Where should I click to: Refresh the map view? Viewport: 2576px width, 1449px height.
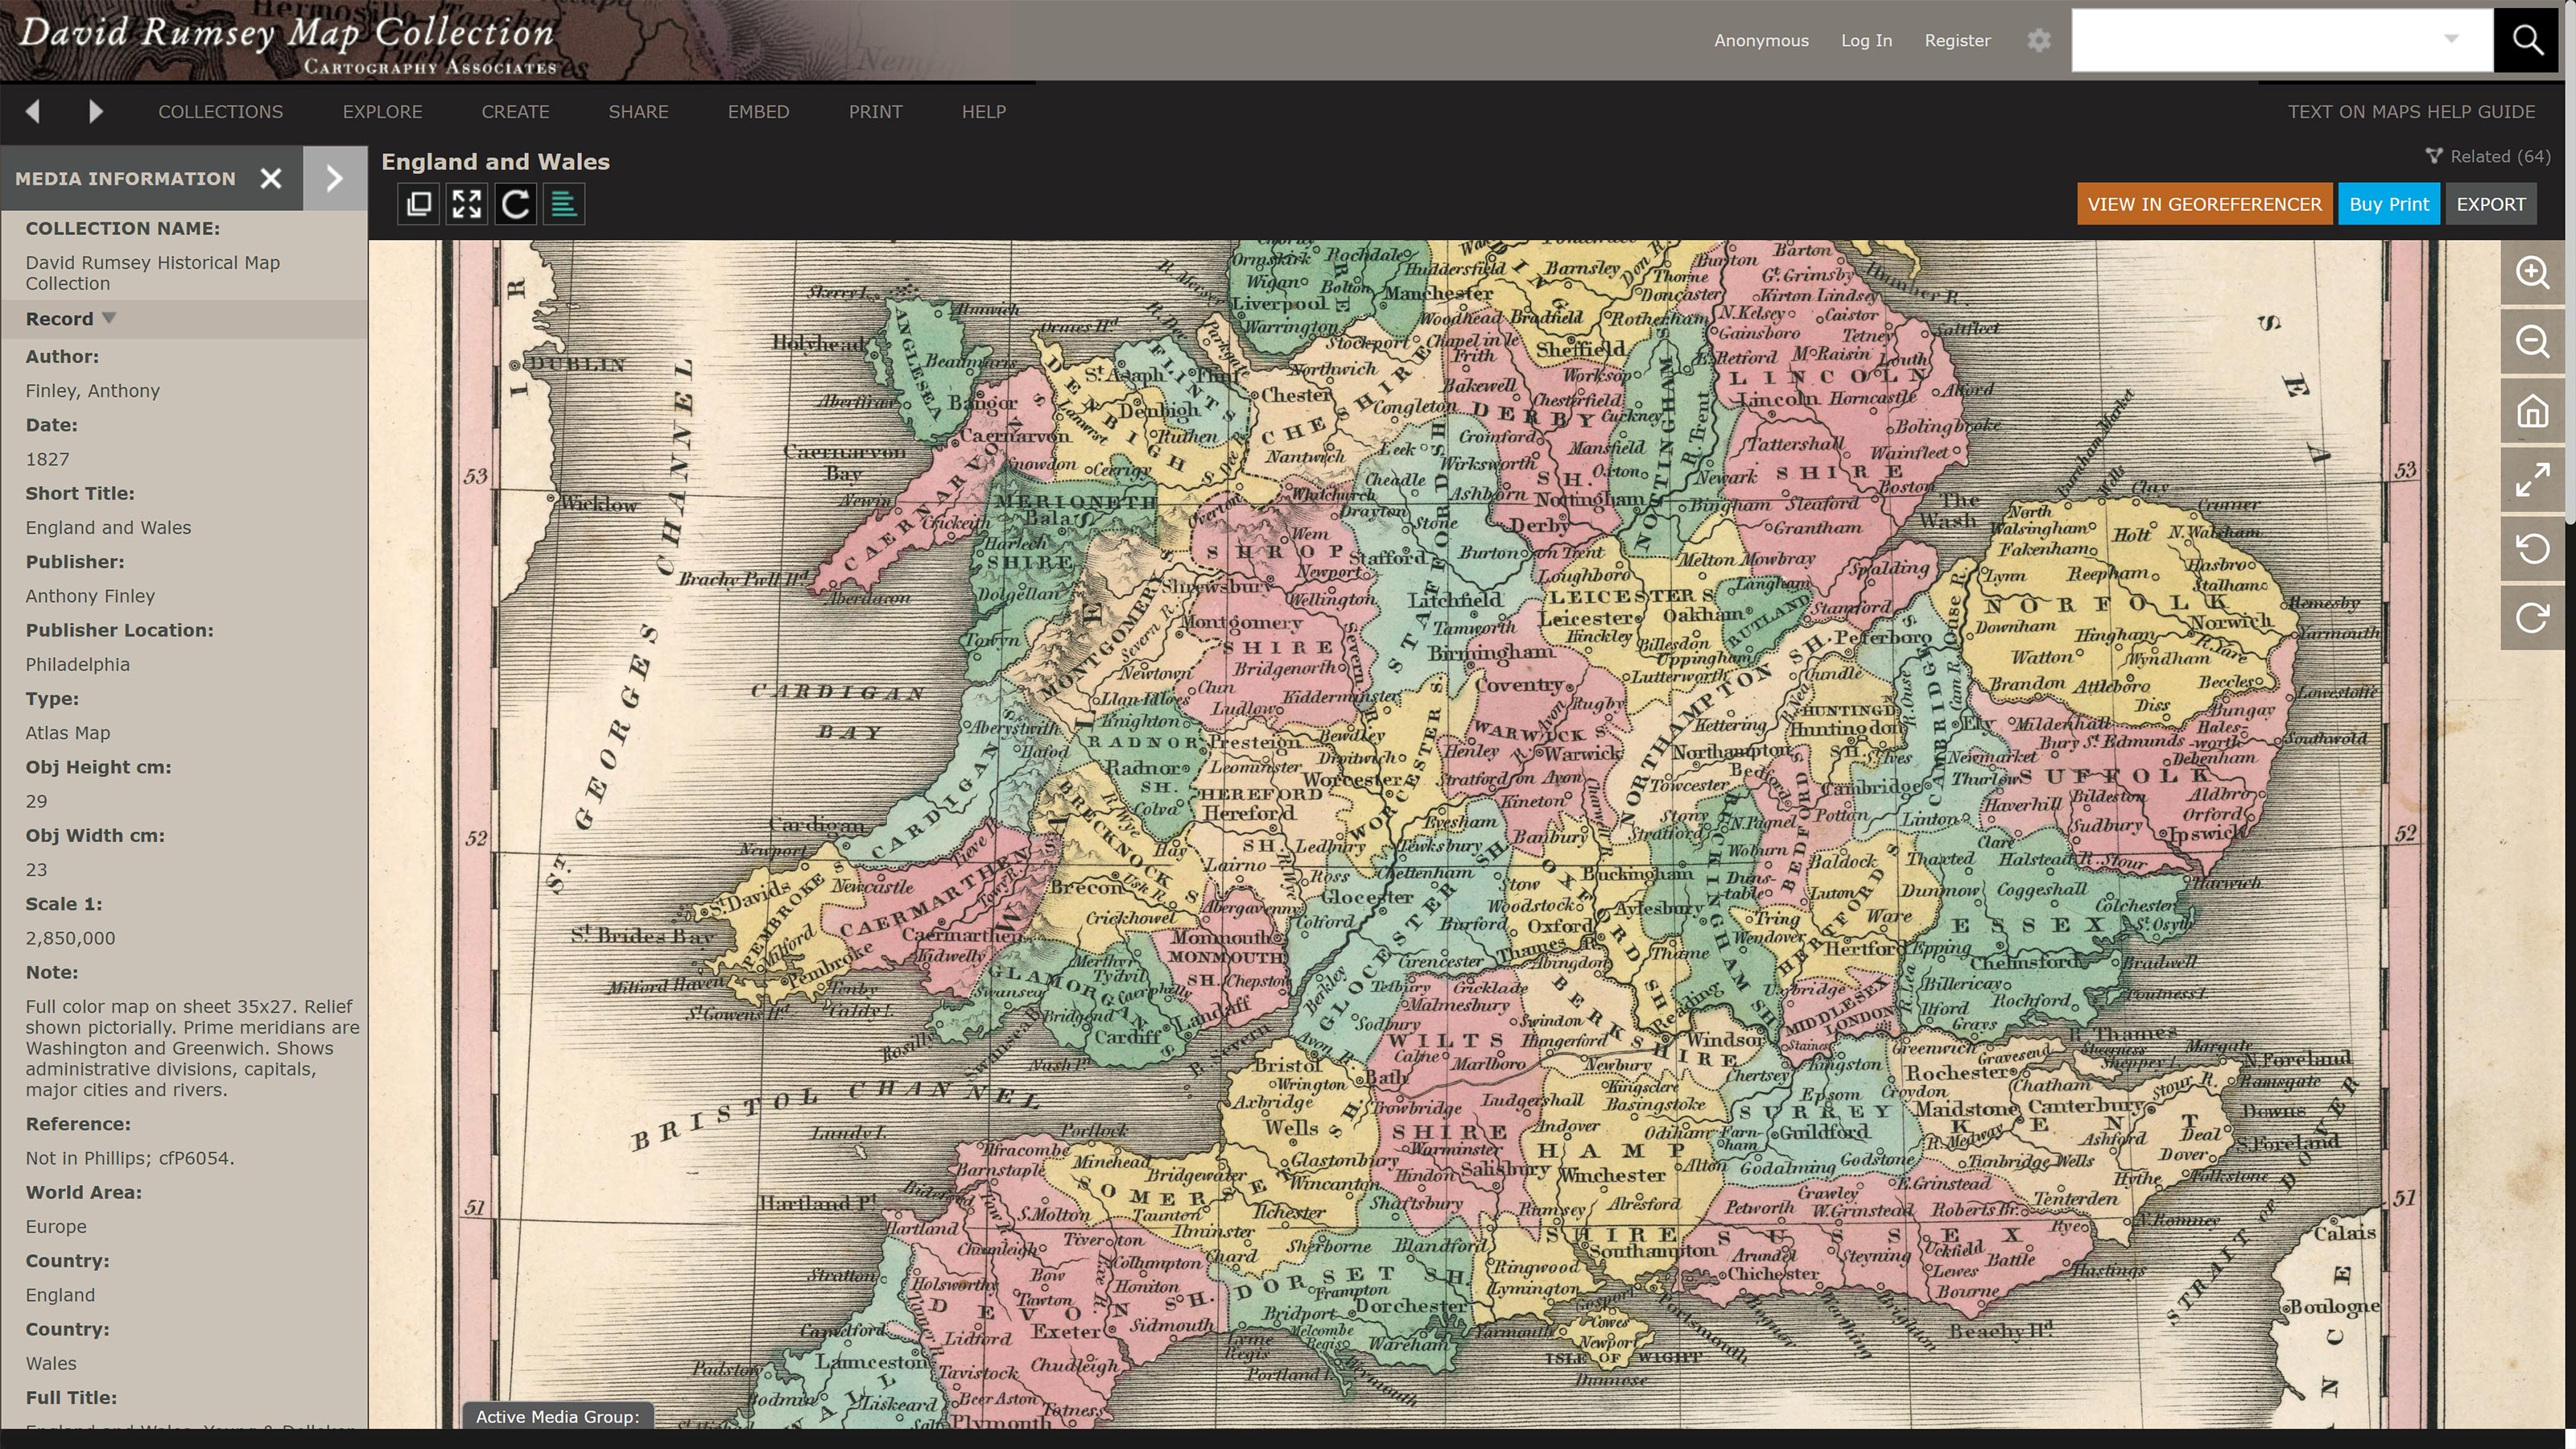pos(515,204)
